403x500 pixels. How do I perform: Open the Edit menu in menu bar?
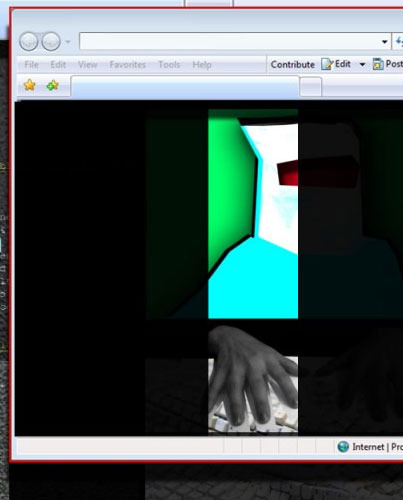click(58, 64)
